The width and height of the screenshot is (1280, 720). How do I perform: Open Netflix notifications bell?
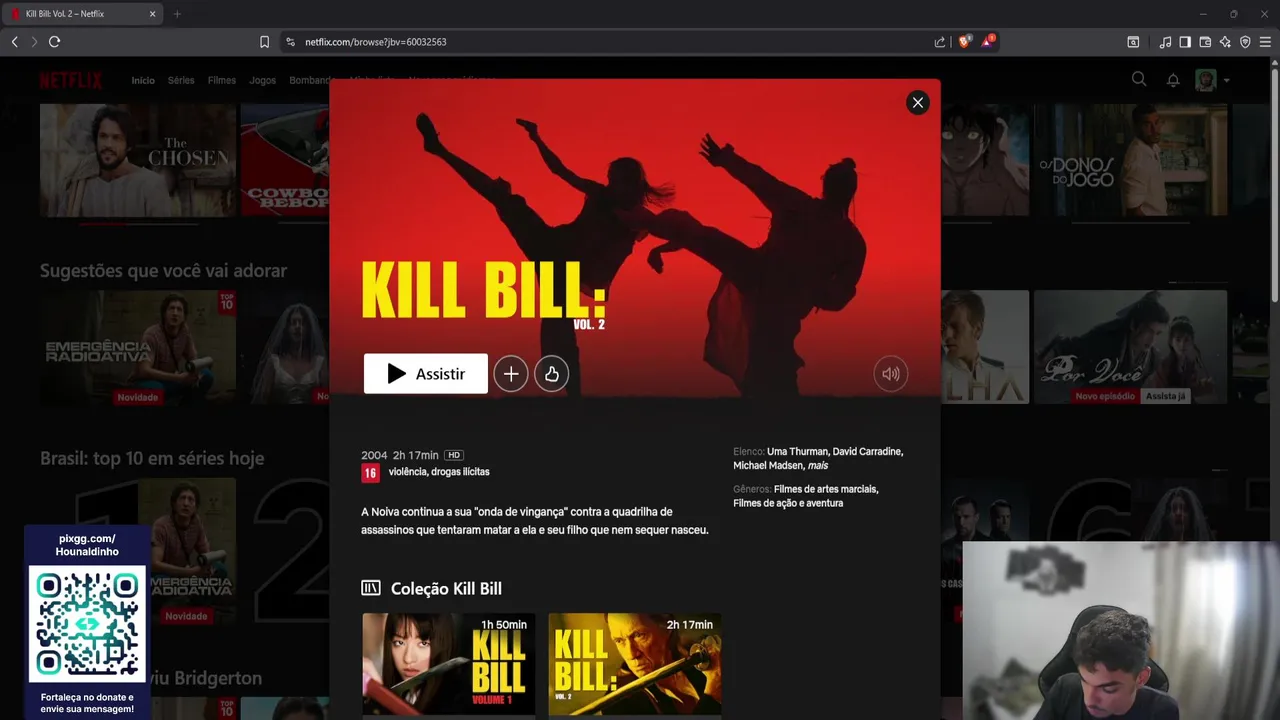[1173, 80]
